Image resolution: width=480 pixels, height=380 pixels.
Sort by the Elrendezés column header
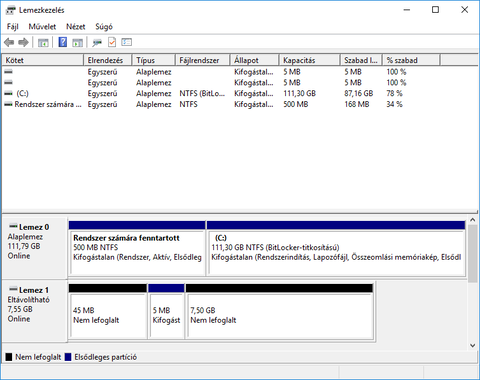point(108,60)
